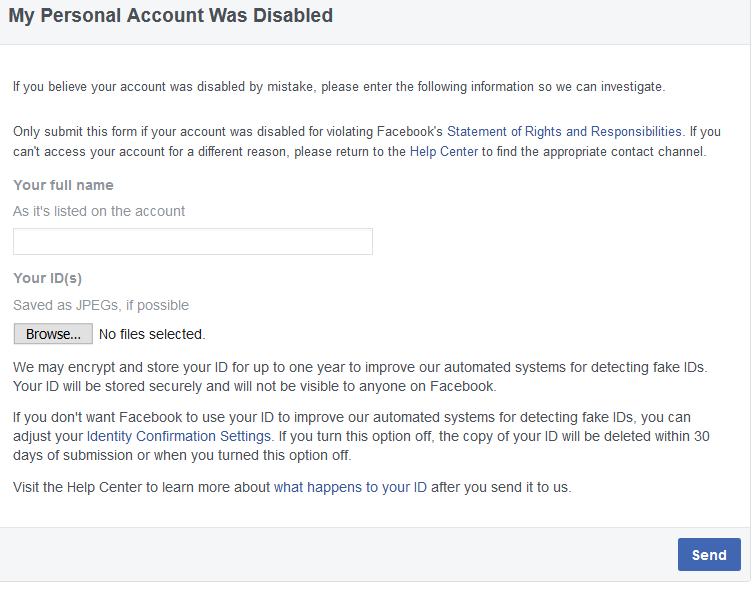This screenshot has height=591, width=754.
Task: Click the 'My Personal Account Was Disabled' heading
Action: [x=171, y=17]
